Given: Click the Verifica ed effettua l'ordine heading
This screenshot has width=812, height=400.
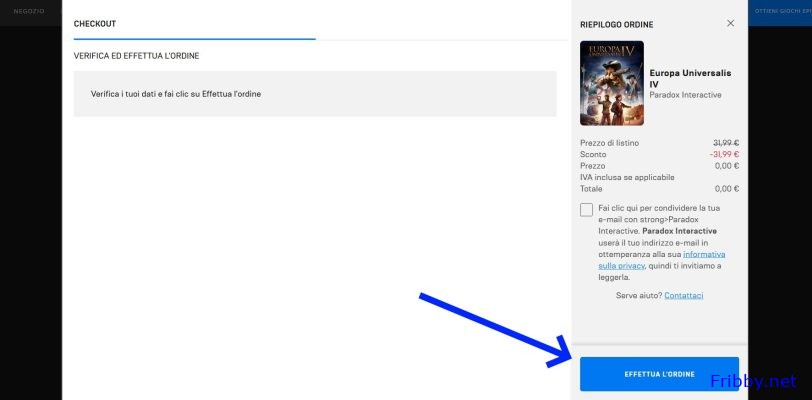Looking at the screenshot, I should 143,56.
